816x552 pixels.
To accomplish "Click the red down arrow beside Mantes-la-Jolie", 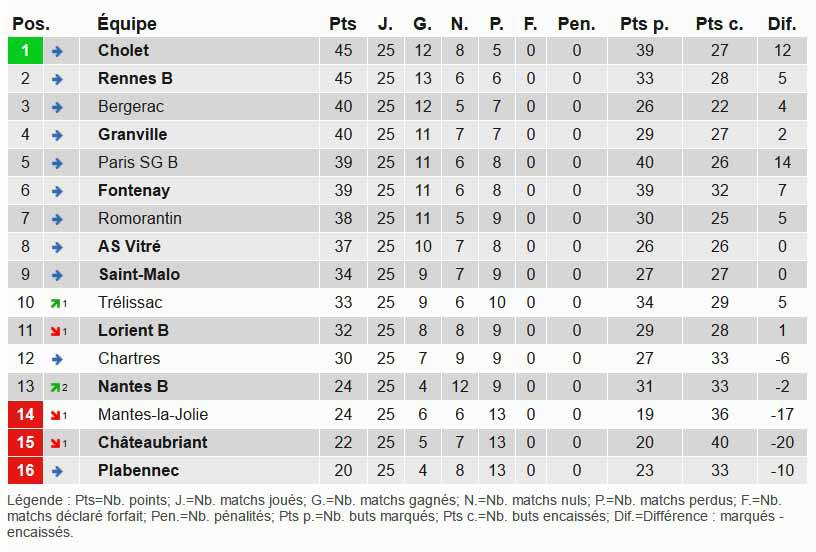I will (56, 415).
